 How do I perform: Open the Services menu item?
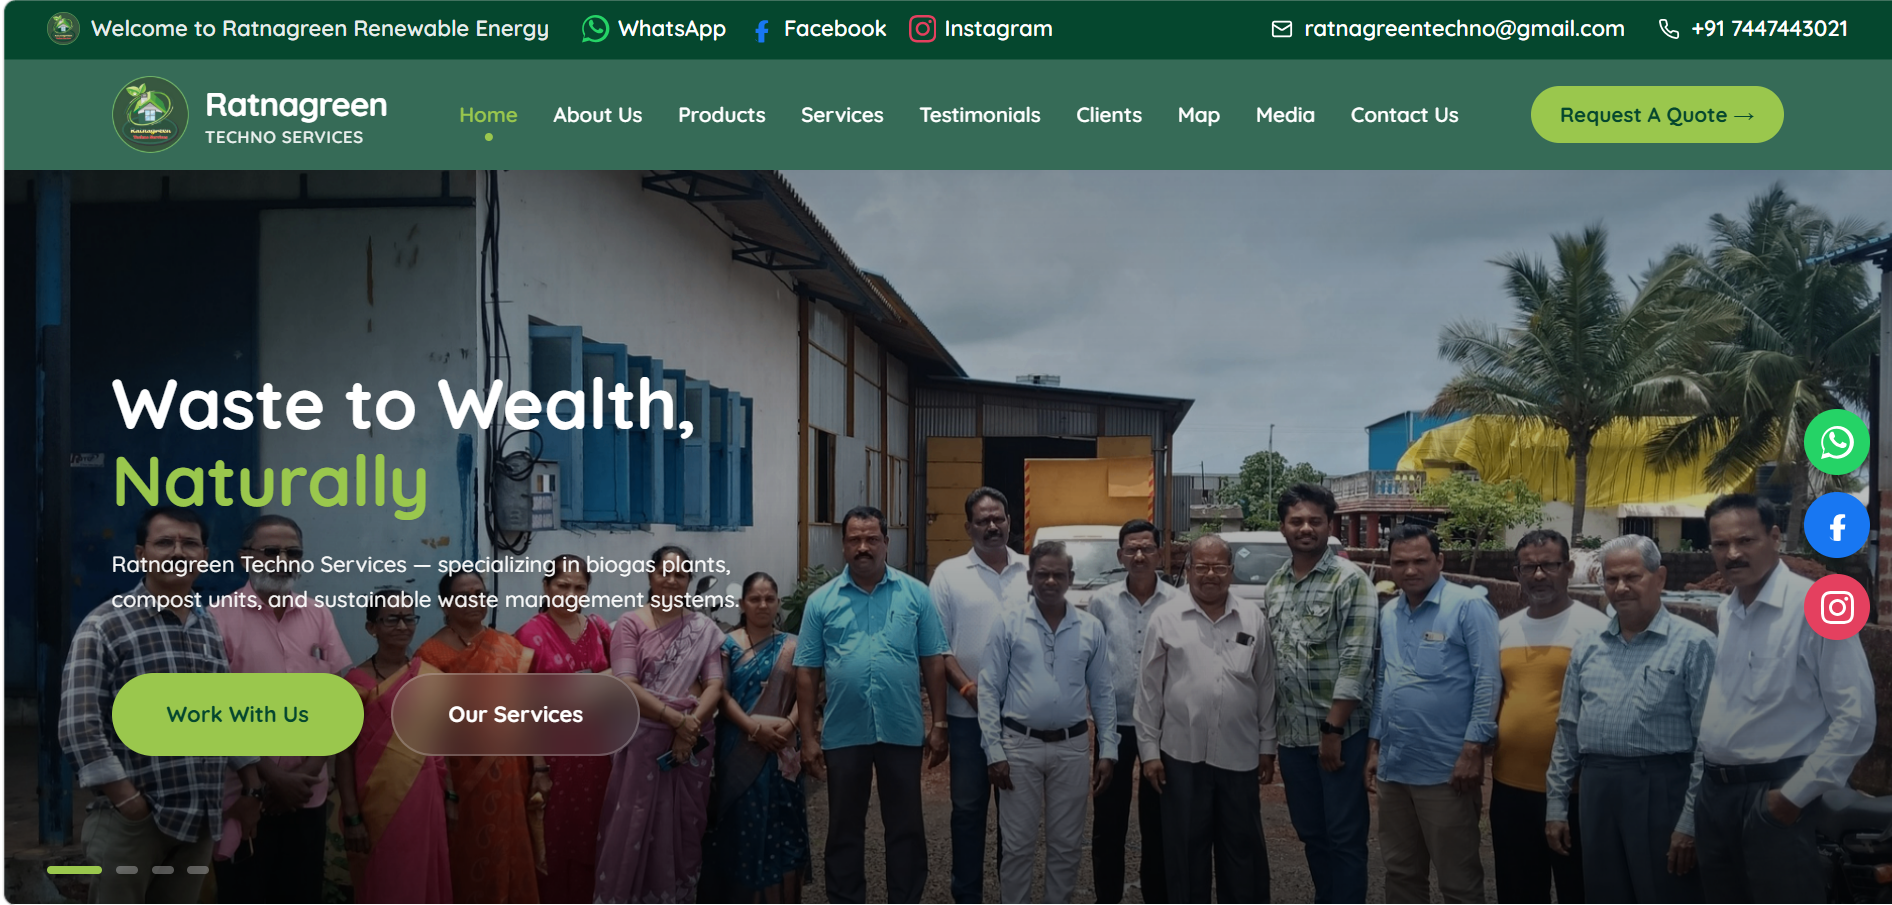click(842, 115)
